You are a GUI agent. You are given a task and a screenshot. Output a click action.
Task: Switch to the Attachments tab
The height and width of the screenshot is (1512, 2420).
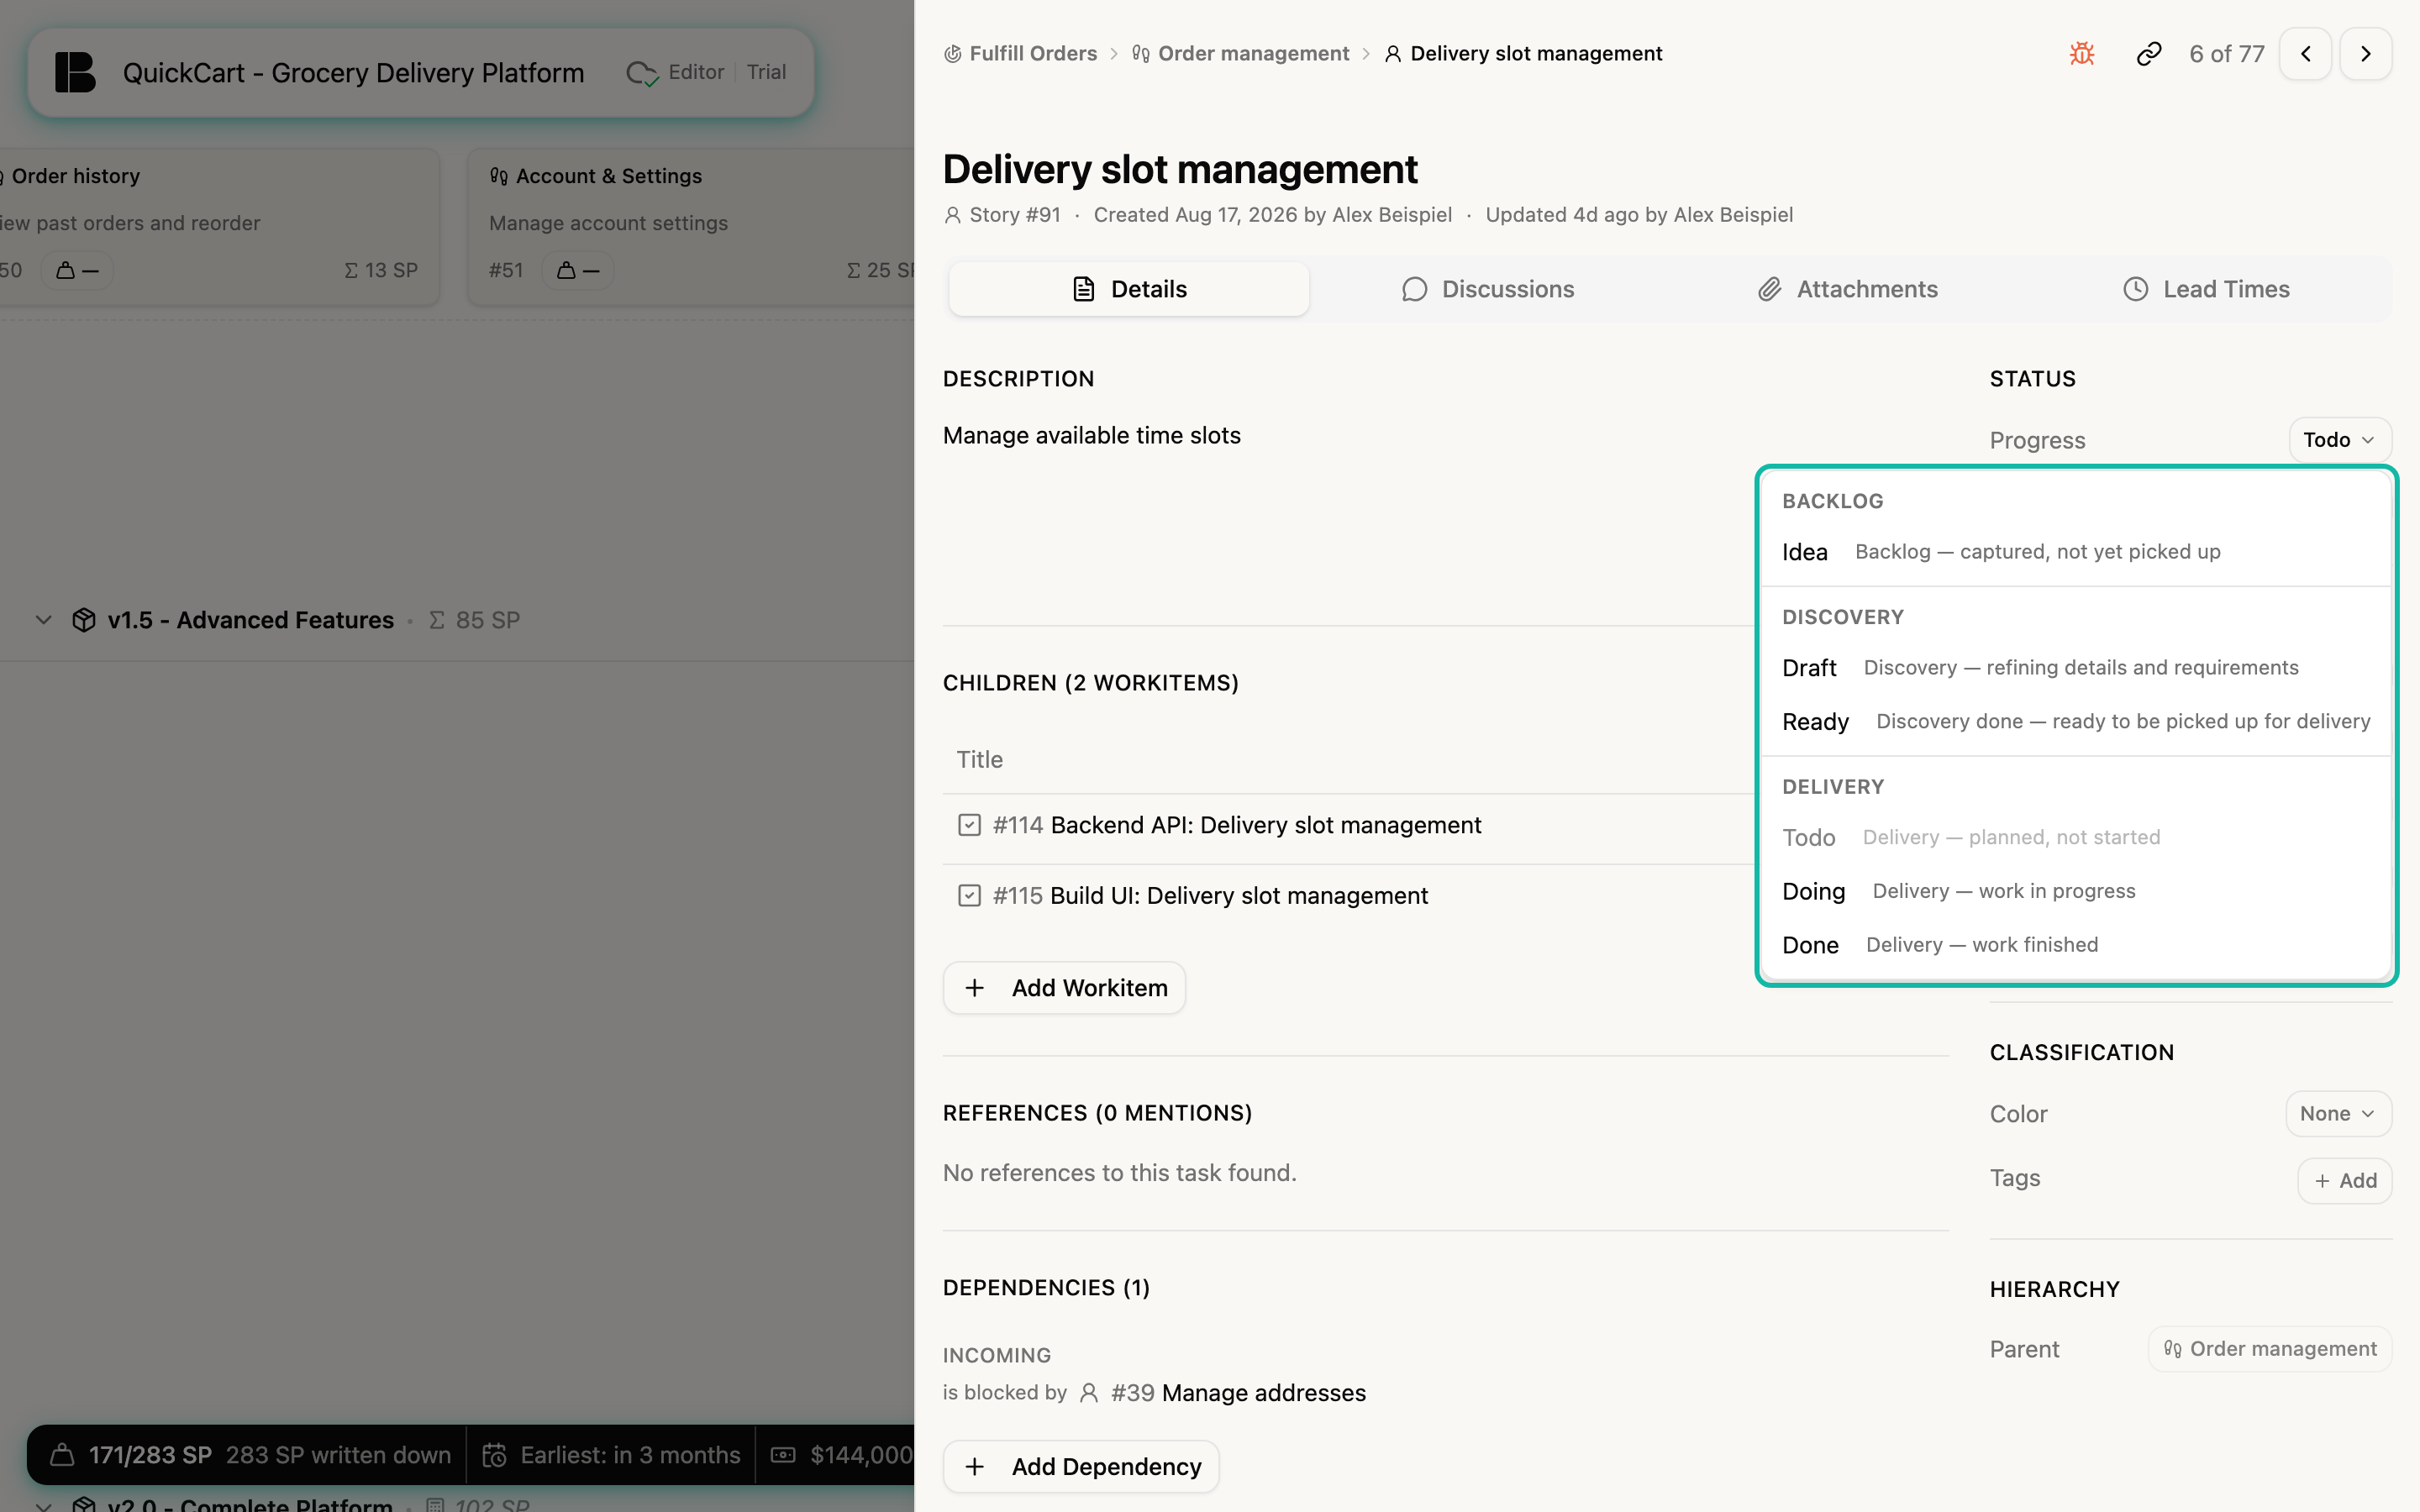(1848, 289)
